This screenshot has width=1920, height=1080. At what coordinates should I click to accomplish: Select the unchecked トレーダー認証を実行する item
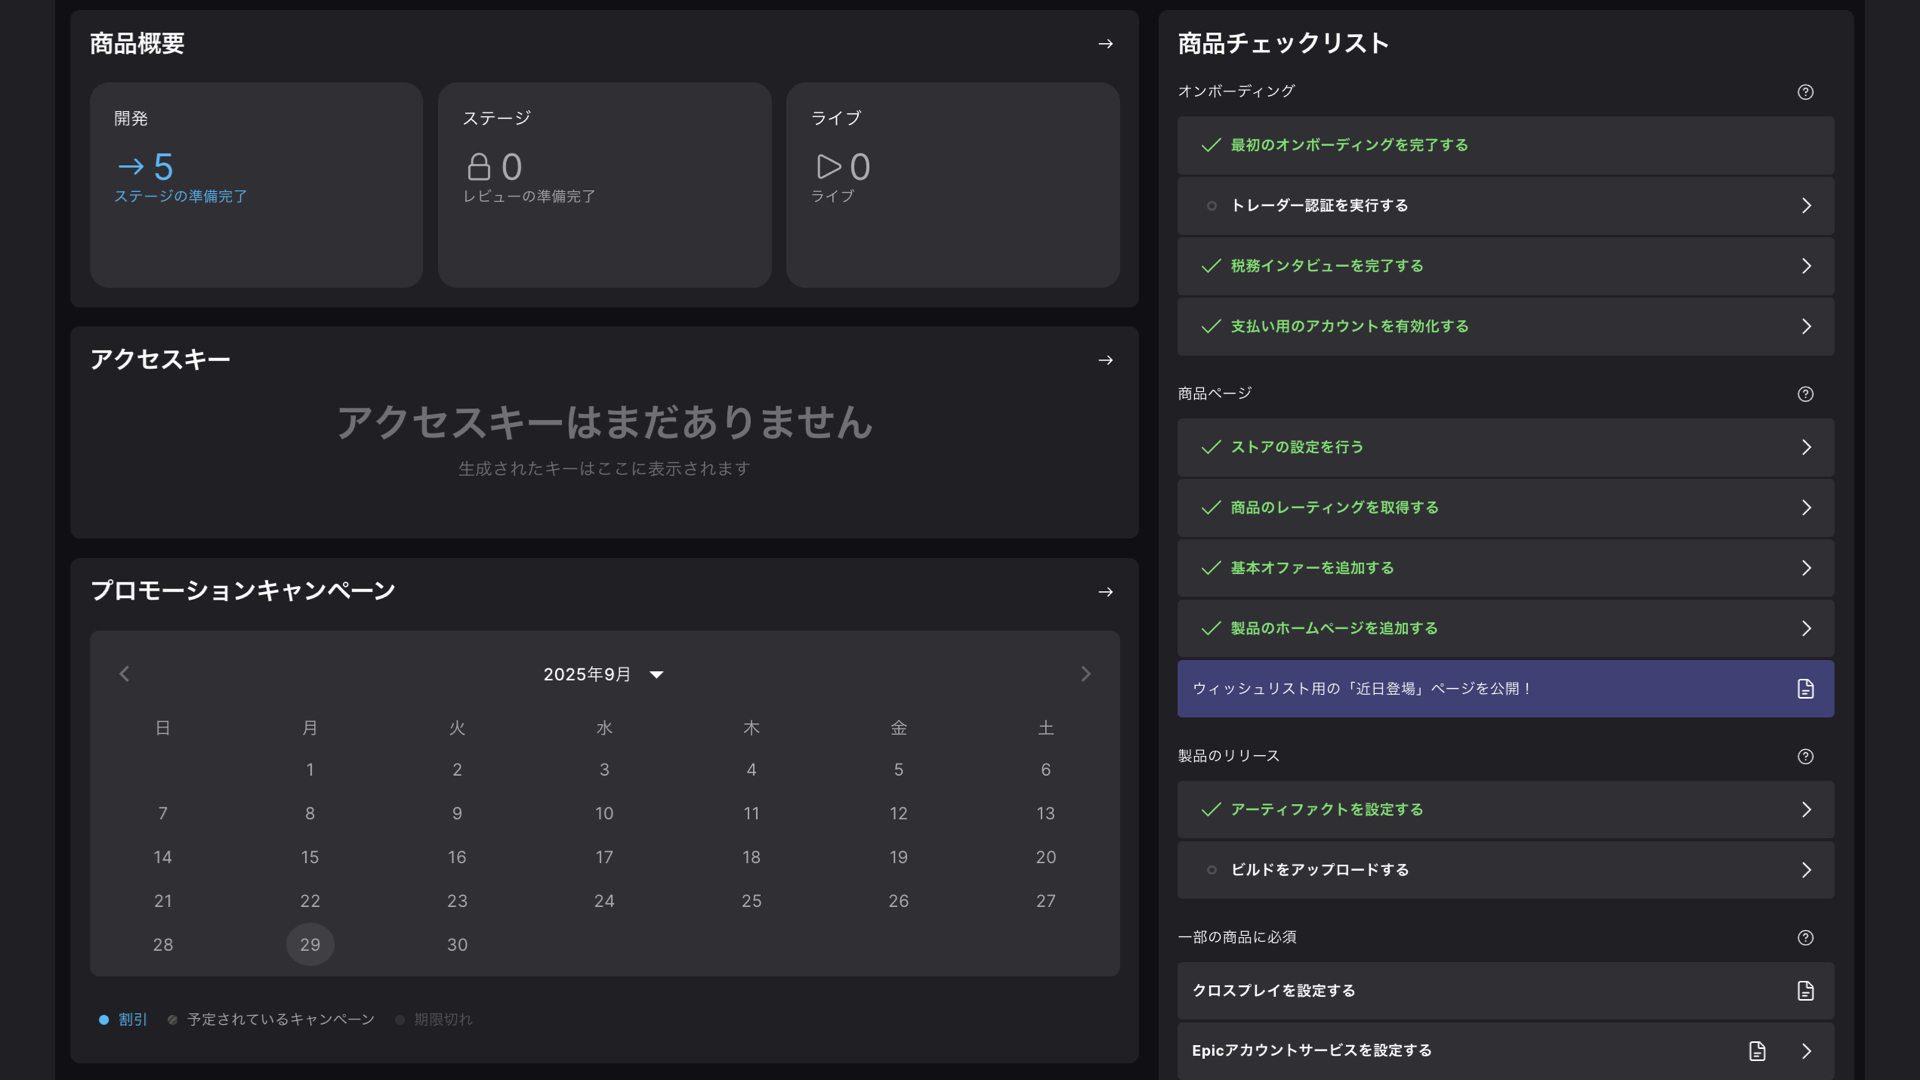1319,206
